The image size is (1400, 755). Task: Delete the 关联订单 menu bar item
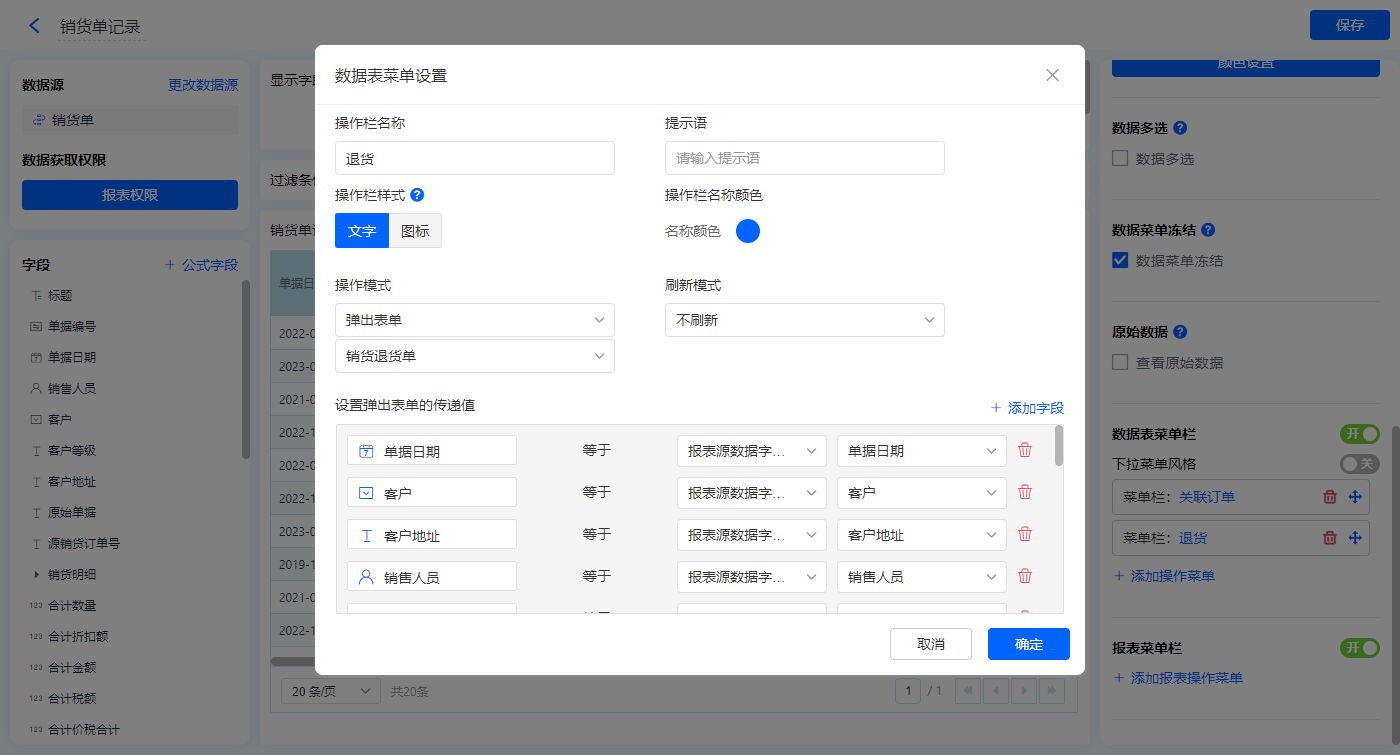click(1329, 497)
